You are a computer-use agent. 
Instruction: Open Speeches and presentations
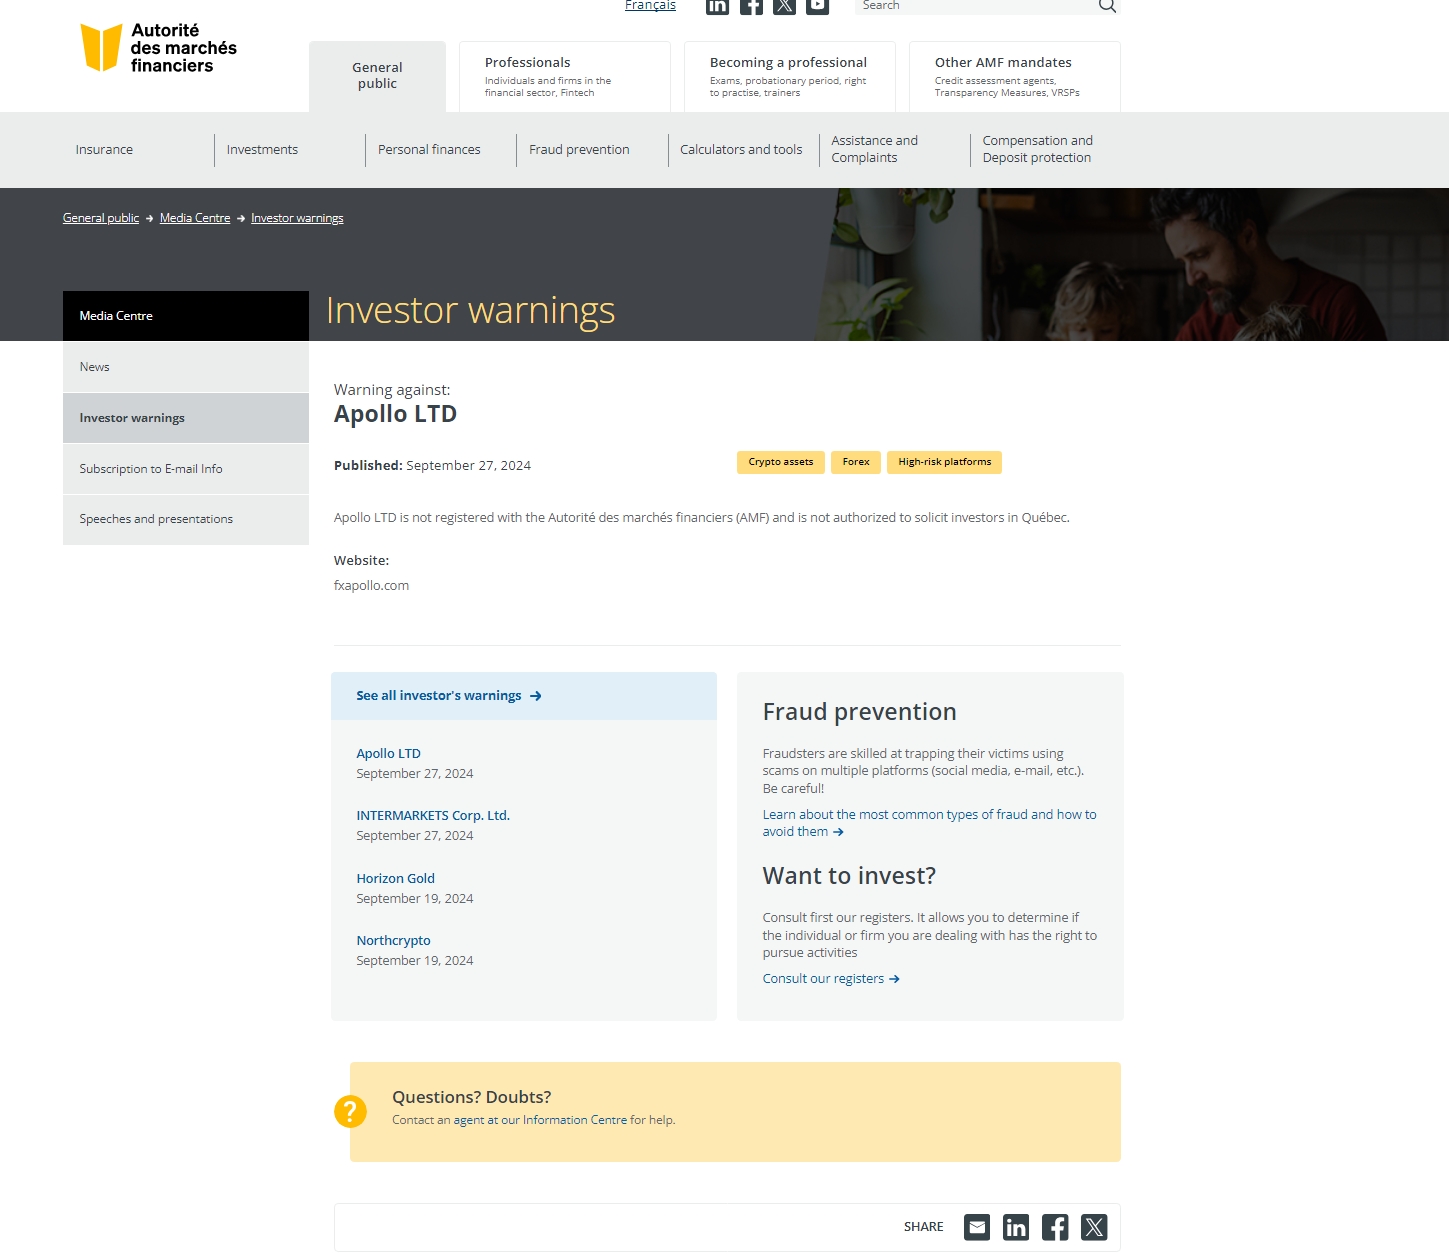pyautogui.click(x=186, y=520)
